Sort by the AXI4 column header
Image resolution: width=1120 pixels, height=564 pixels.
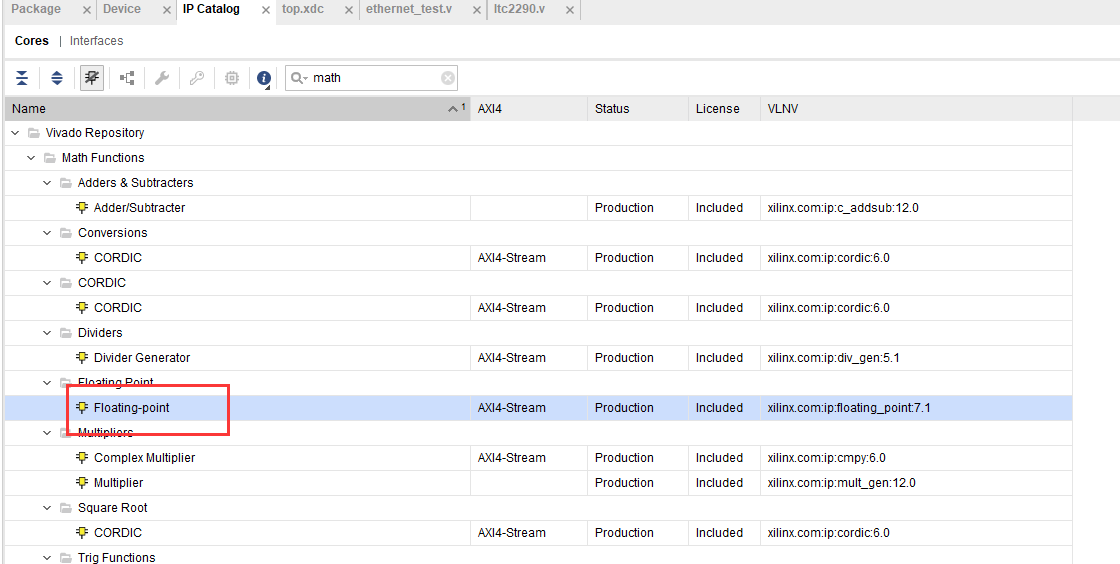point(529,109)
